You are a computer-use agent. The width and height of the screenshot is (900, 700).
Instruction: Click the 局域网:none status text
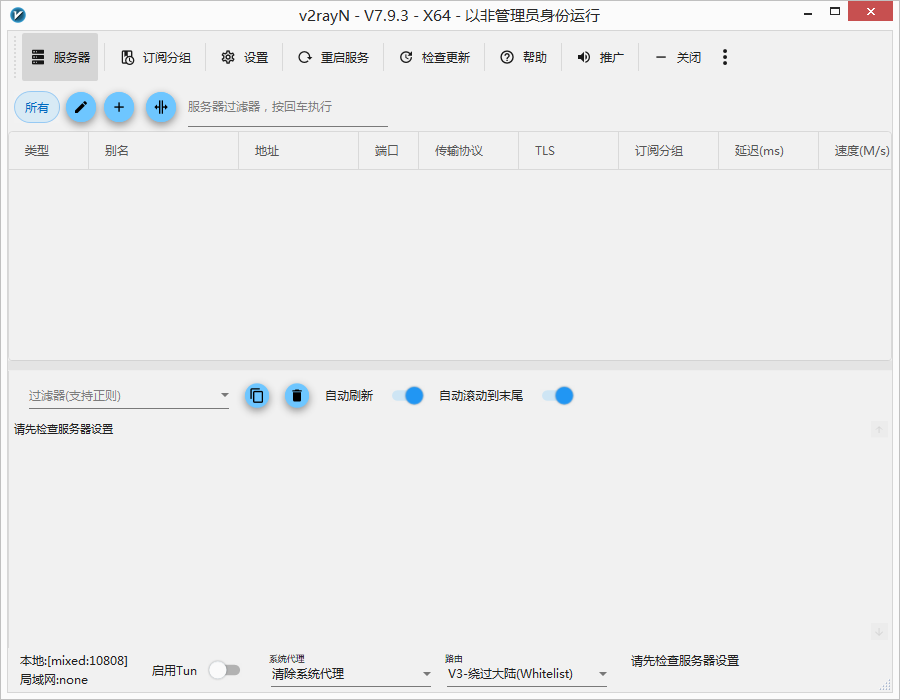click(x=54, y=680)
